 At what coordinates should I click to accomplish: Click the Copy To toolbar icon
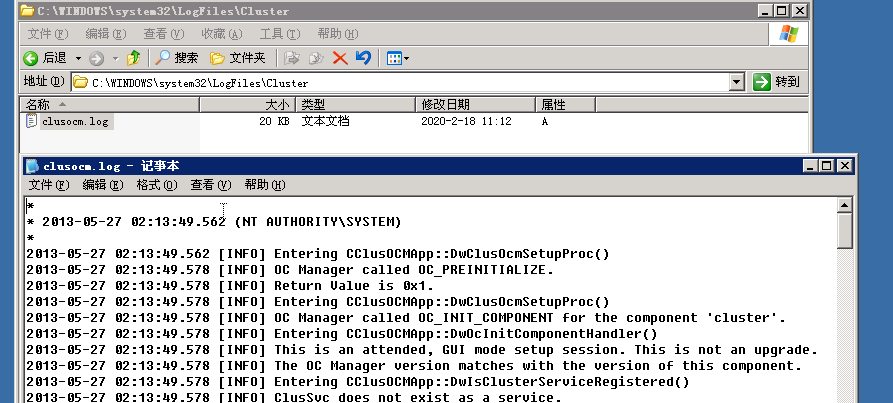tap(316, 58)
